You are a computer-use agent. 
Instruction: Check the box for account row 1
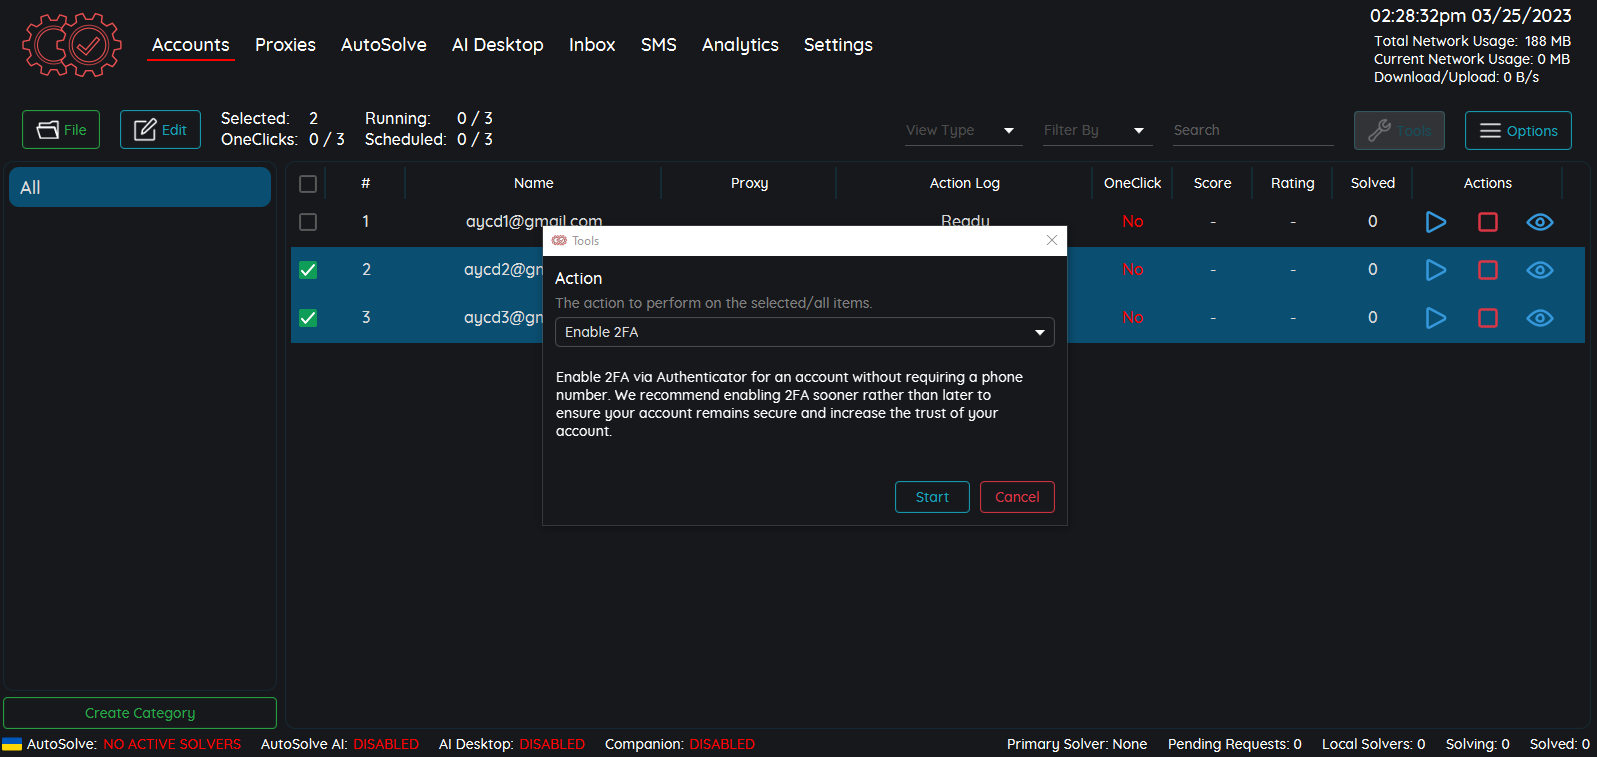[308, 222]
